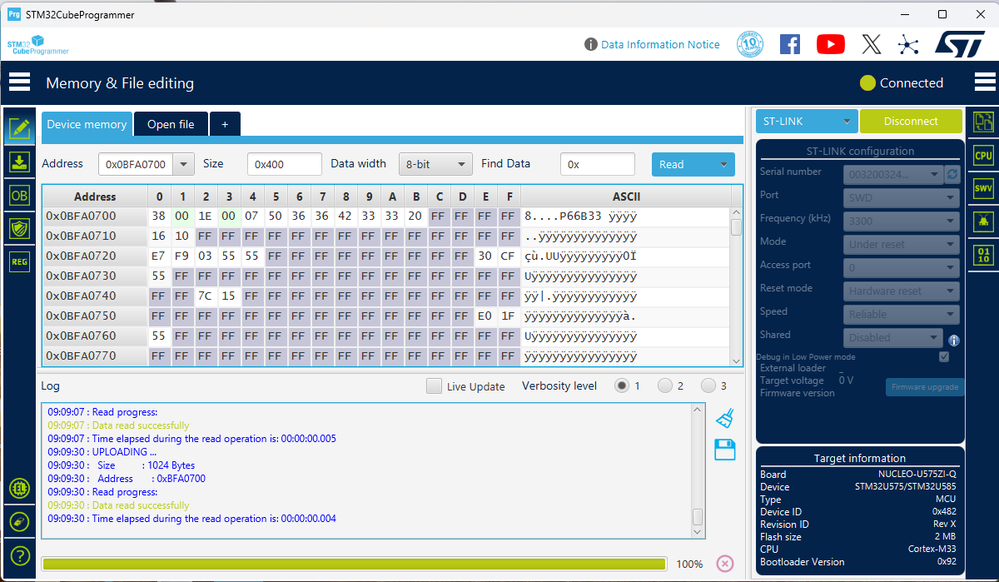
Task: Clear the log with the broom icon
Action: 725,418
